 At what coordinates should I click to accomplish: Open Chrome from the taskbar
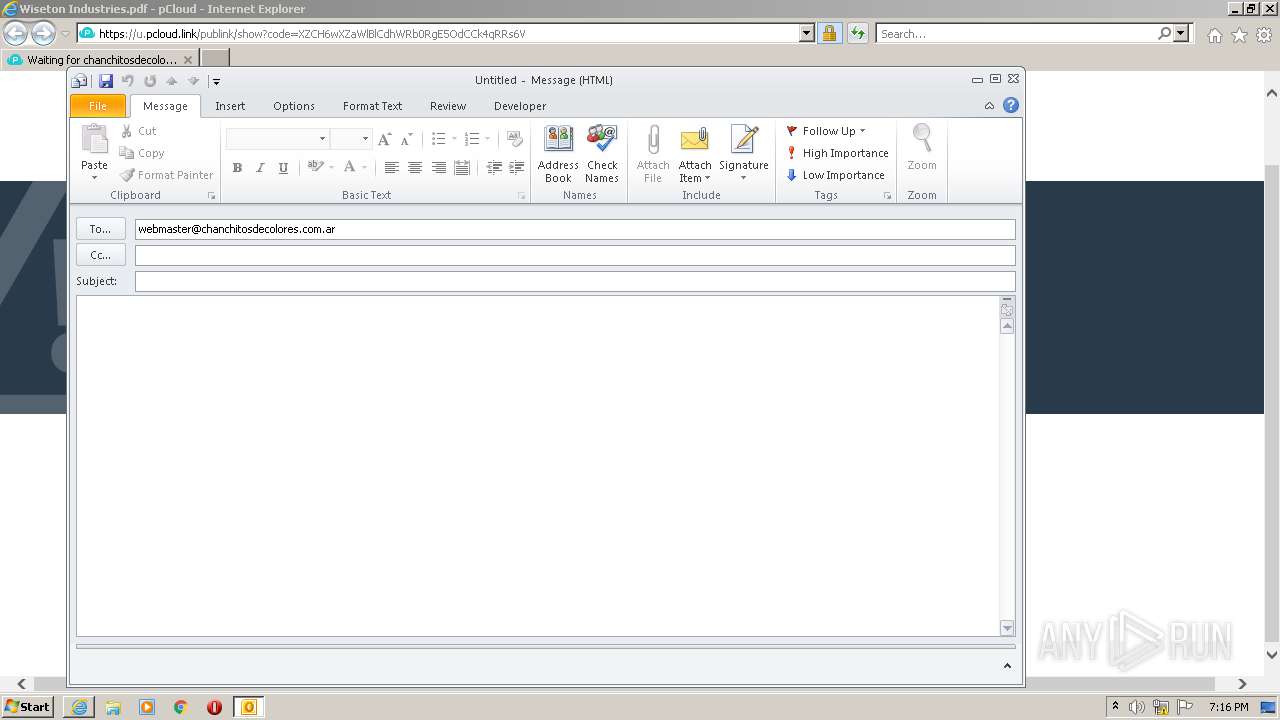(181, 707)
